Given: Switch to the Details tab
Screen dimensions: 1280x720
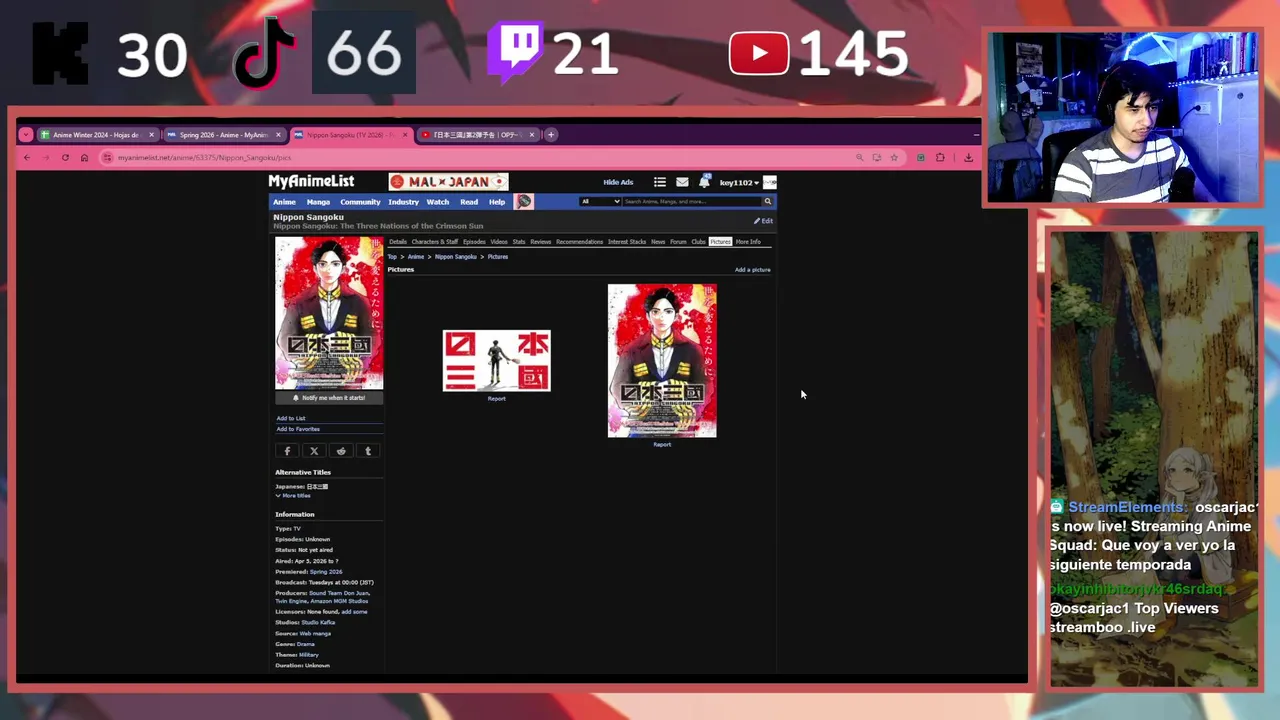Looking at the screenshot, I should [x=398, y=242].
